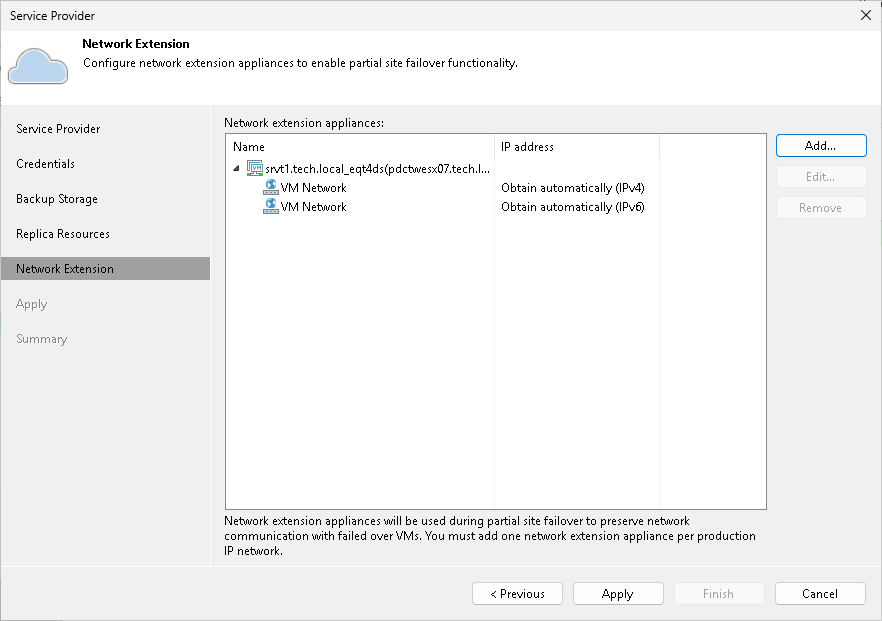Open the Backup Storage step
The image size is (882, 621).
click(x=59, y=198)
